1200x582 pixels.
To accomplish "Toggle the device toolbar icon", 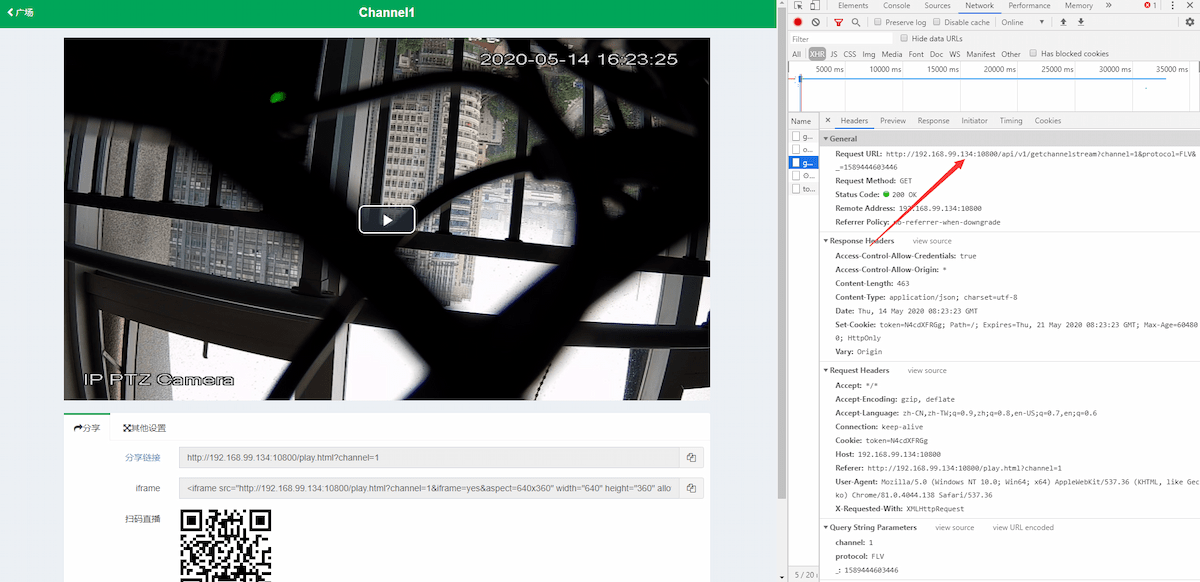I will click(x=814, y=6).
